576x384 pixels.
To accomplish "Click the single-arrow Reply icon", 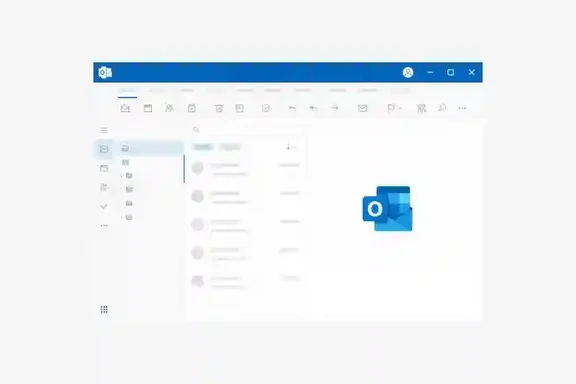I will pos(292,108).
